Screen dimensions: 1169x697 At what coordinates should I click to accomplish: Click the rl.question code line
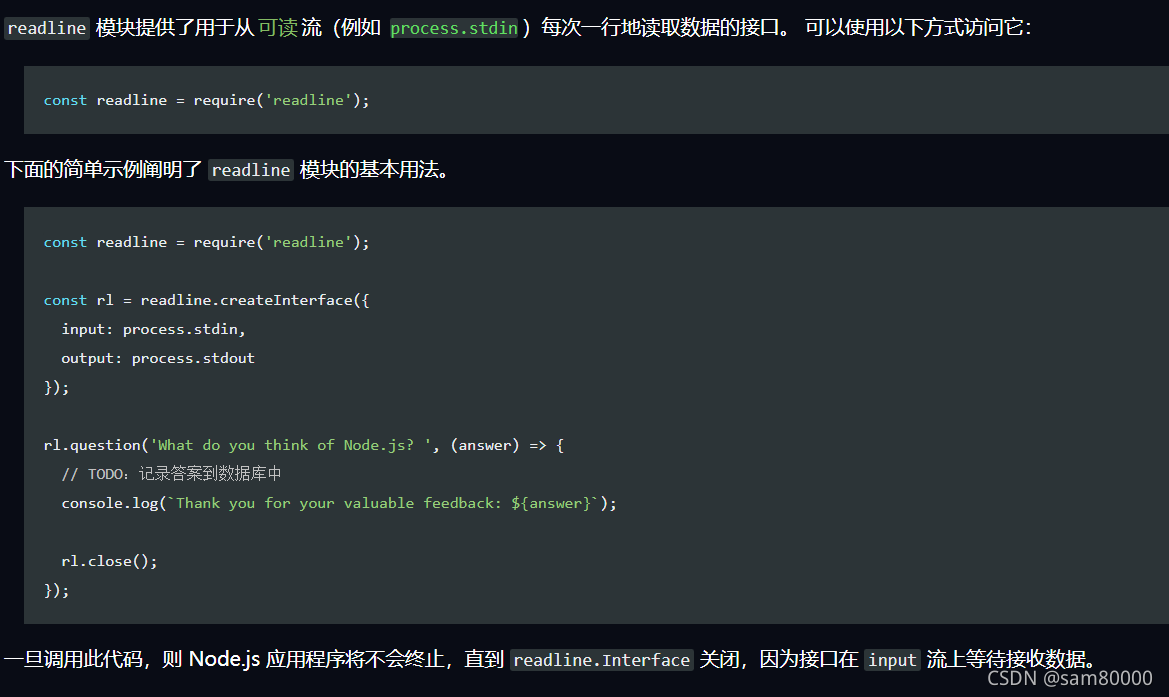point(304,446)
